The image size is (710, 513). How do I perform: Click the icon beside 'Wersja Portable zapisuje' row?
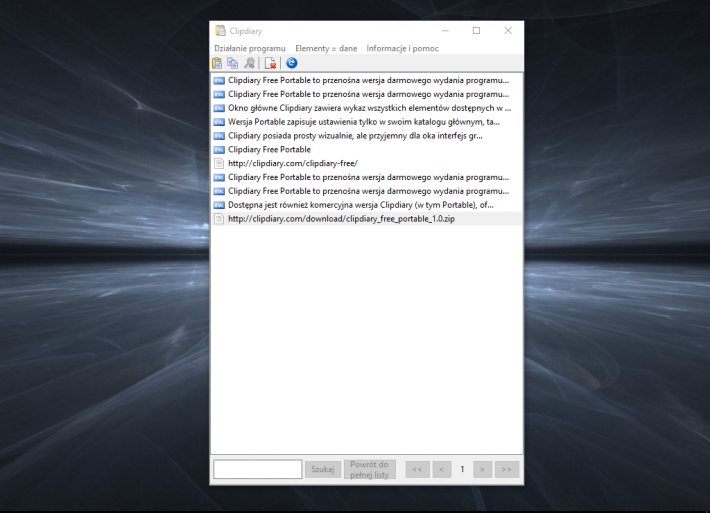click(x=219, y=122)
